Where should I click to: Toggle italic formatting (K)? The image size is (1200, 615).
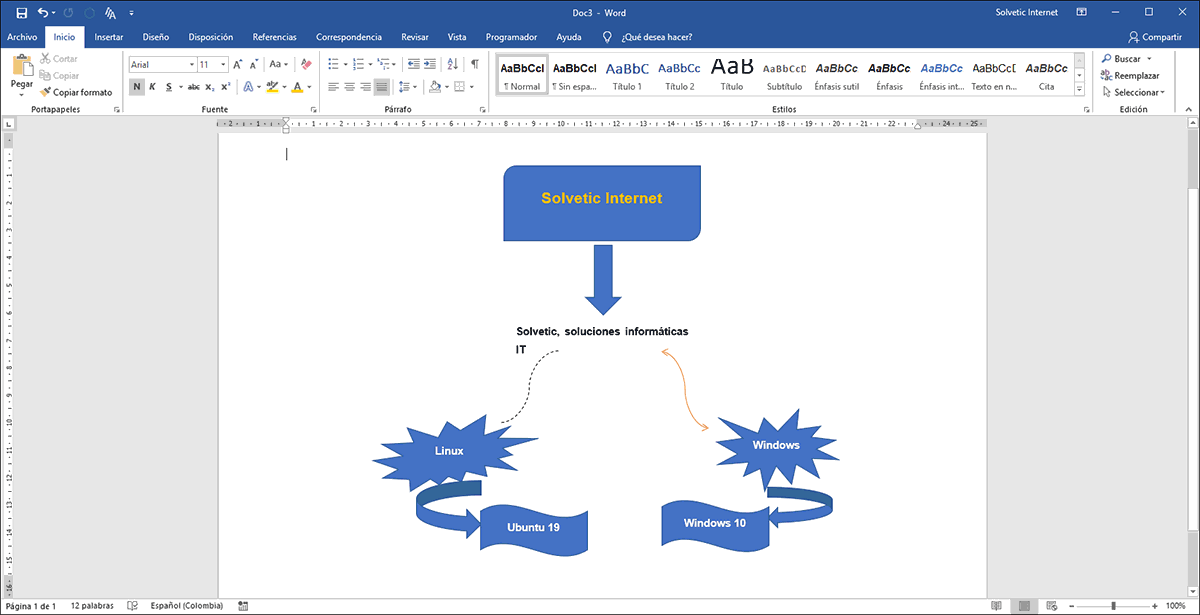click(x=153, y=87)
